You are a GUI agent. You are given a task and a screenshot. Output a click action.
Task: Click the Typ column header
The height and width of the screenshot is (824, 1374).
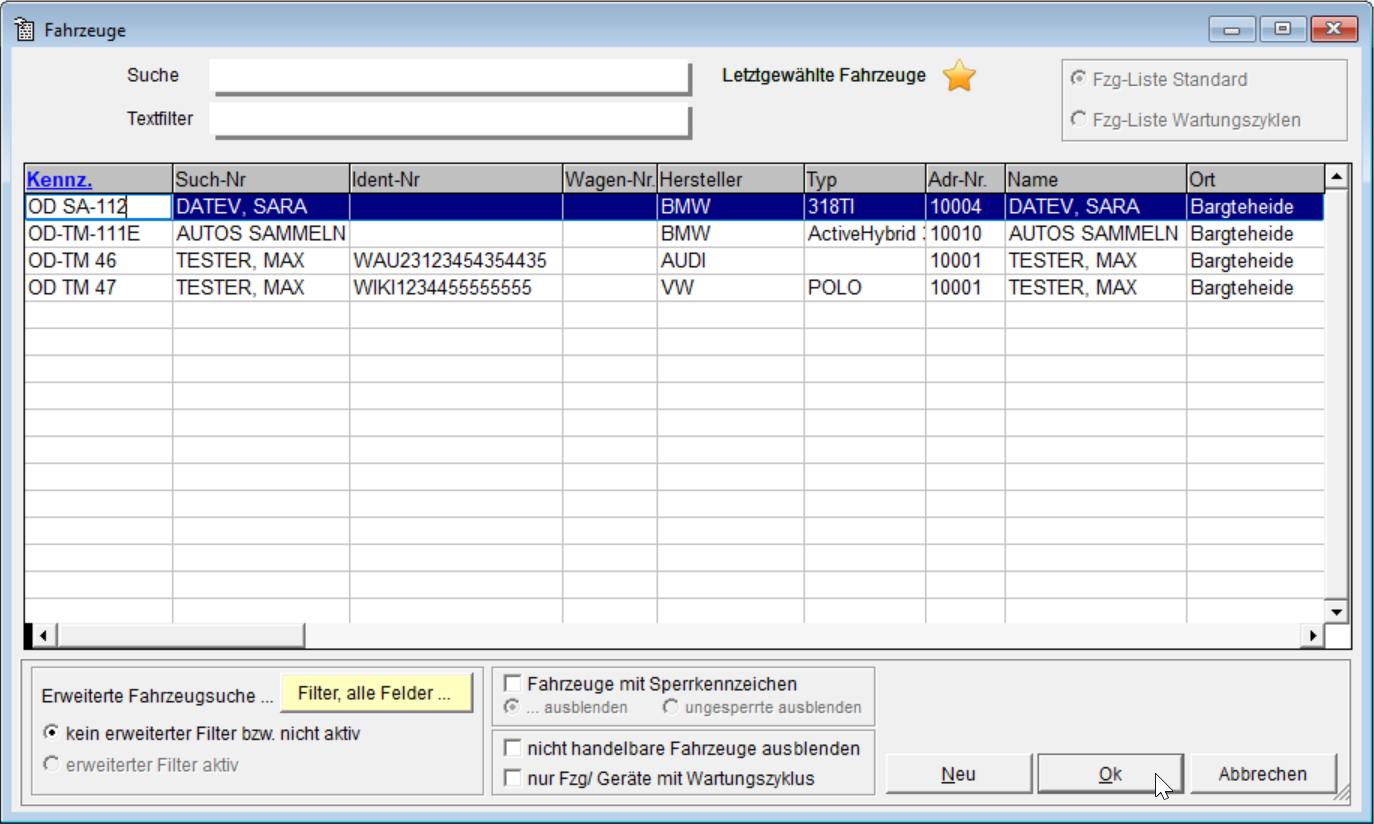click(865, 180)
